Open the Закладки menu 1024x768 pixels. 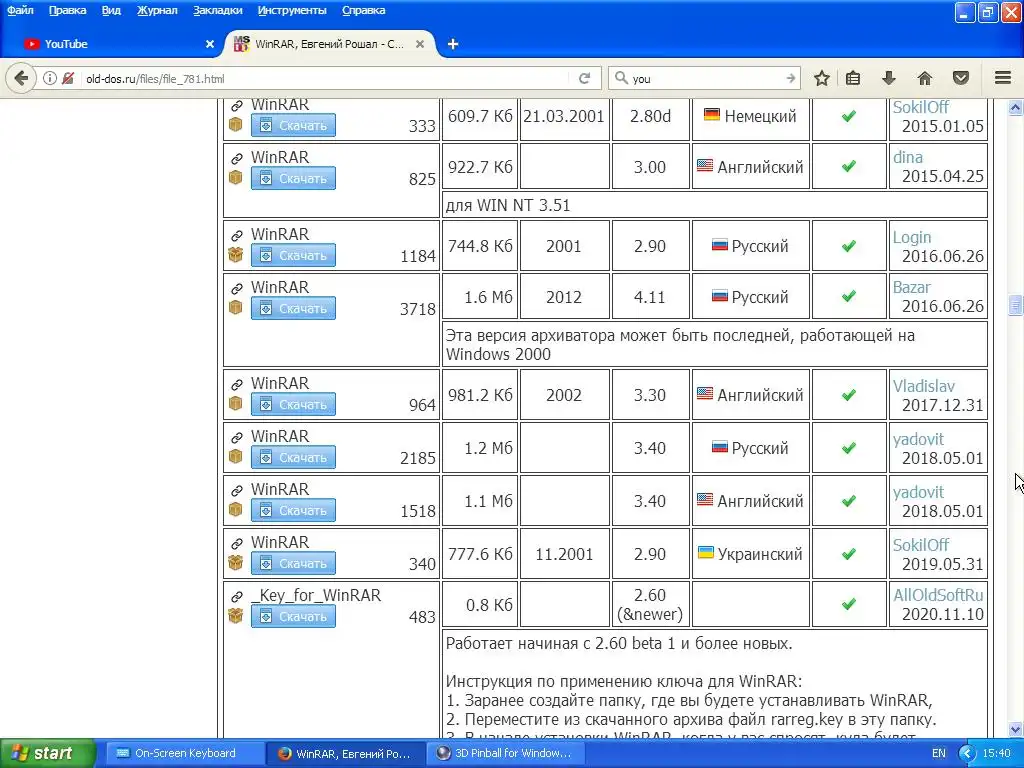[x=217, y=10]
